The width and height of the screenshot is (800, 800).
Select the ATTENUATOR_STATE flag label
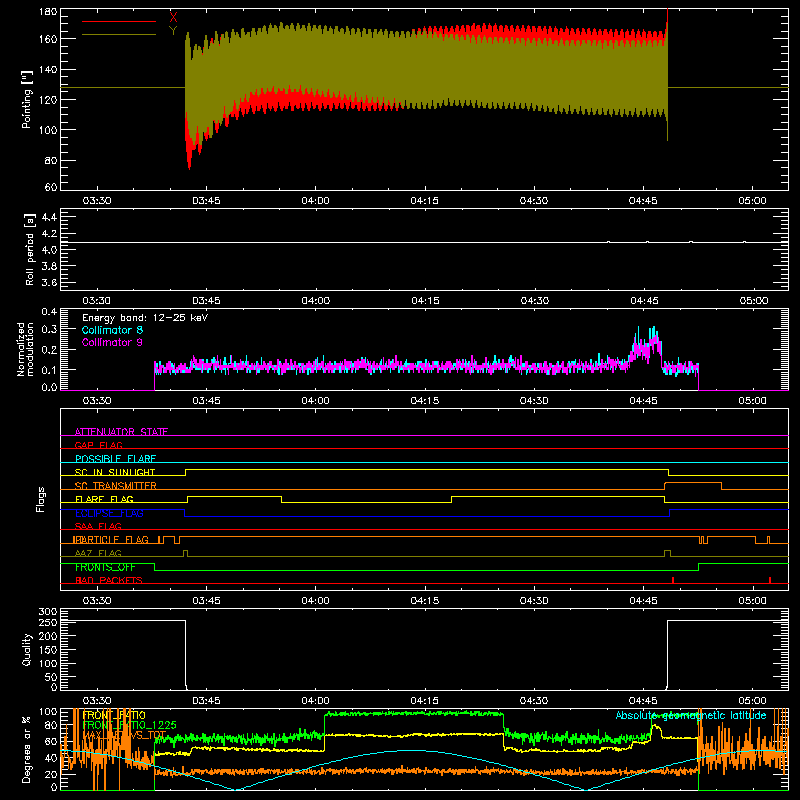coord(121,432)
